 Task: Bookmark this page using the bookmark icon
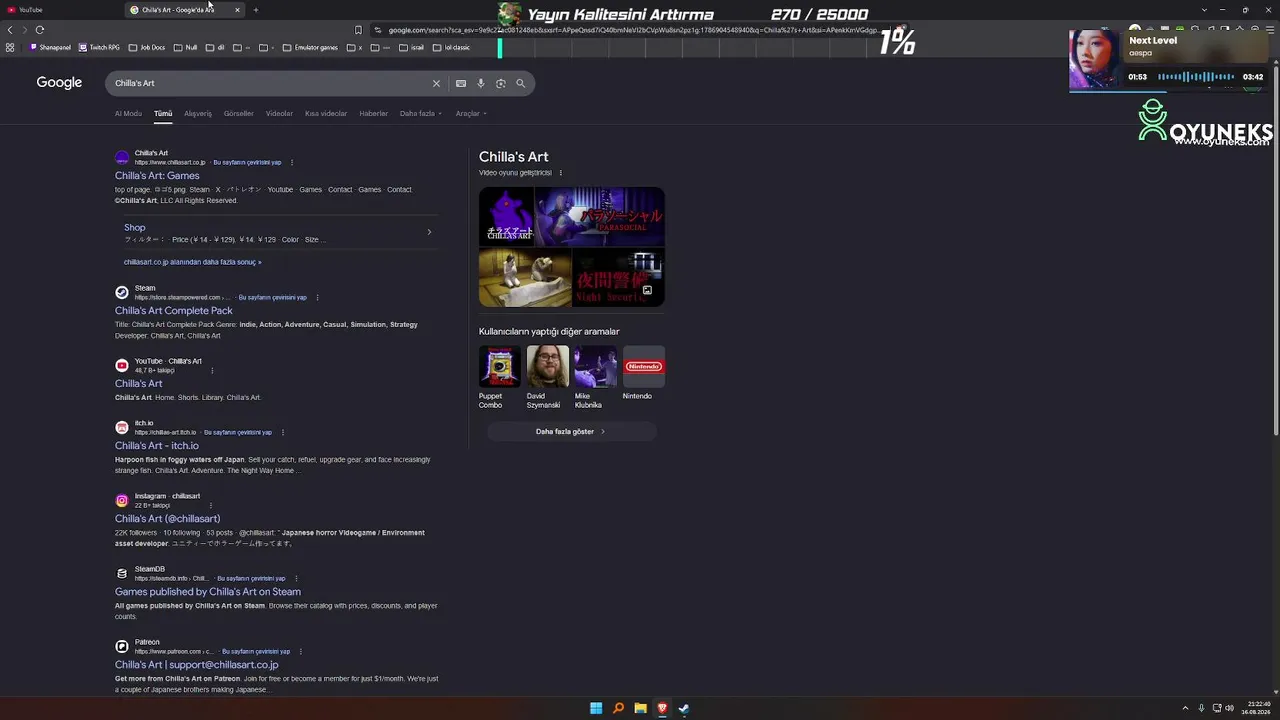coord(358,30)
